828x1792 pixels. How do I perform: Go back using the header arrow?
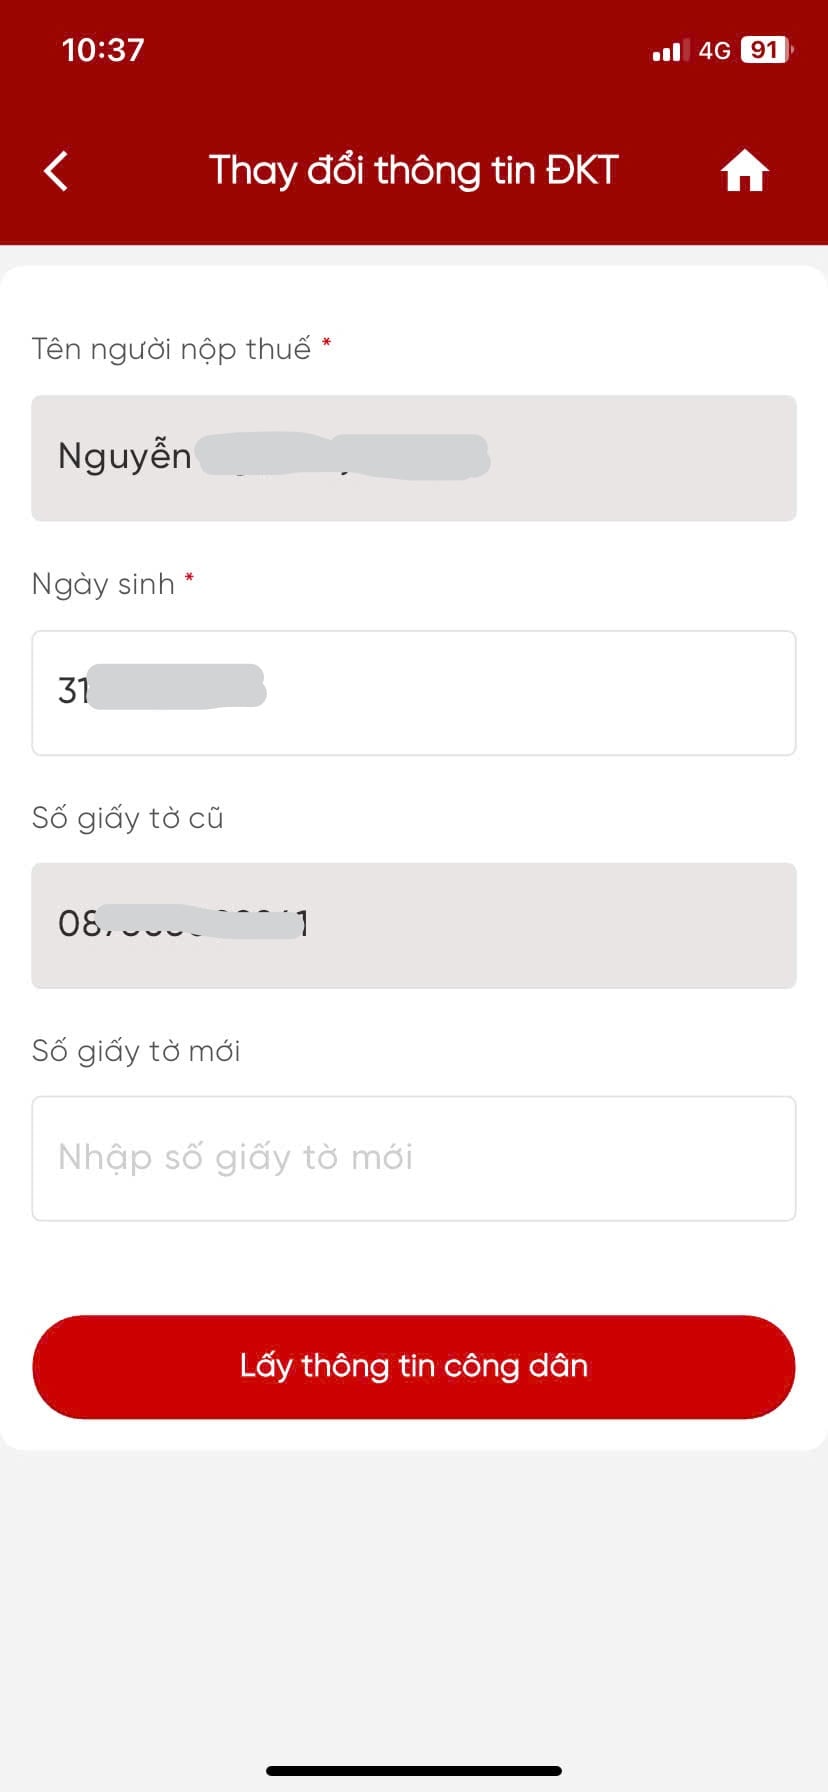click(x=56, y=171)
